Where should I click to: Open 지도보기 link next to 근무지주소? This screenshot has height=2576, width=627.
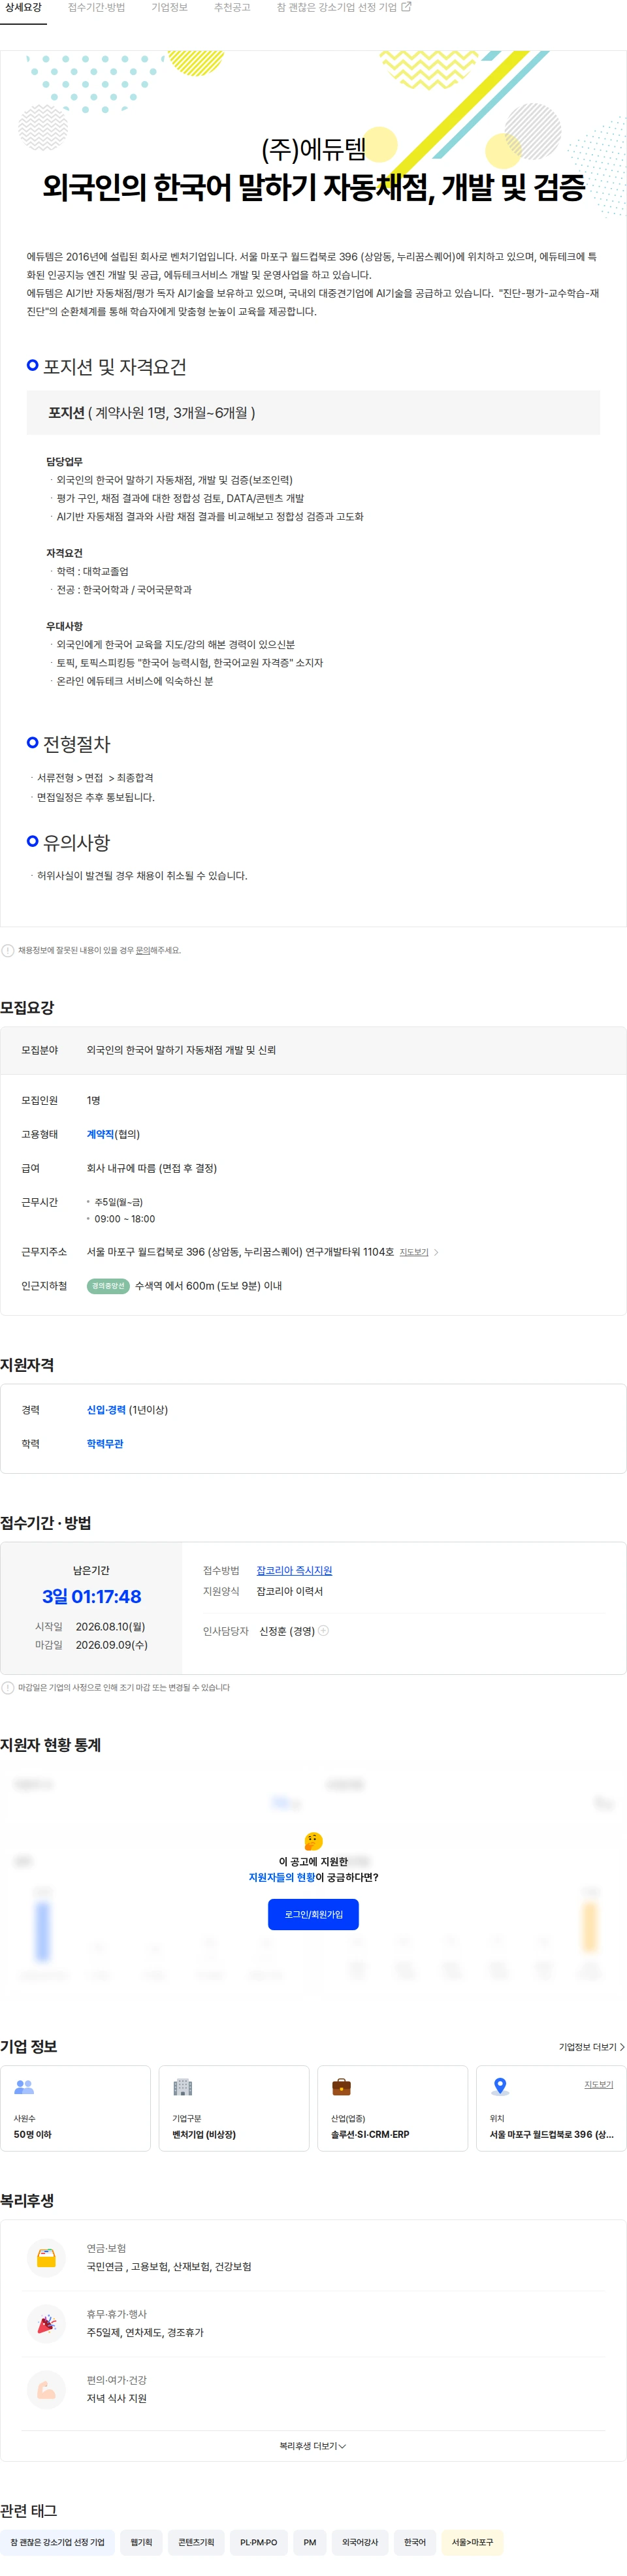pos(414,1252)
